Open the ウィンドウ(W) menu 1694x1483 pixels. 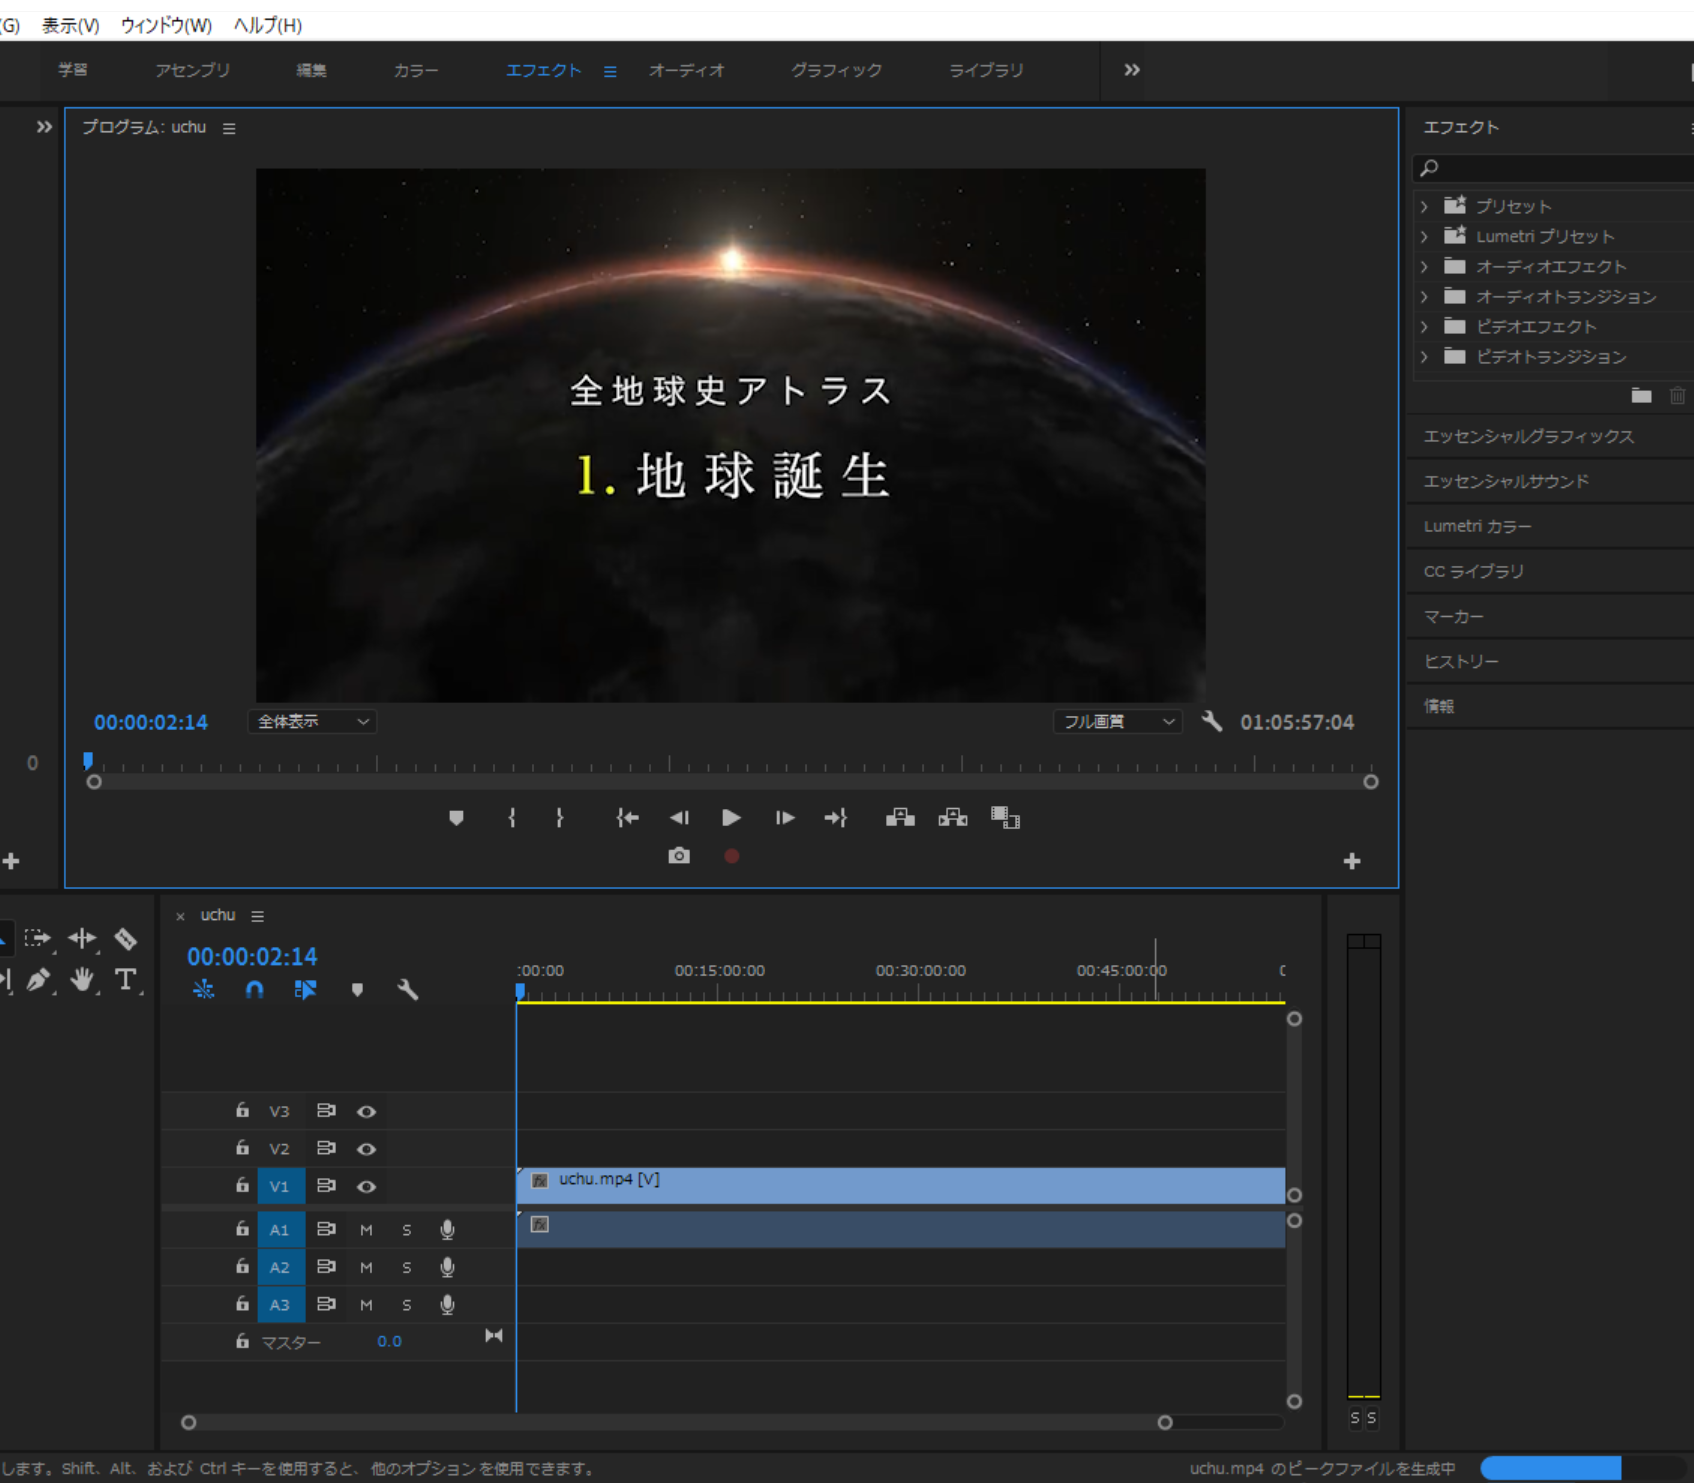pos(166,25)
